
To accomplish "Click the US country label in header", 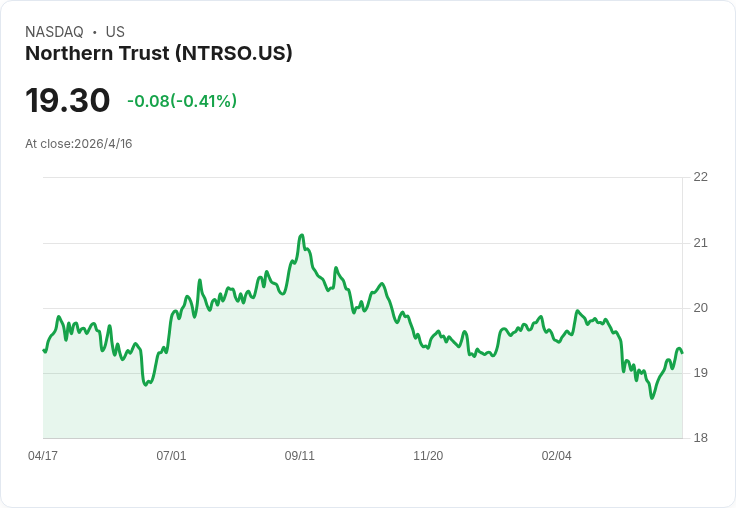I will [x=115, y=32].
